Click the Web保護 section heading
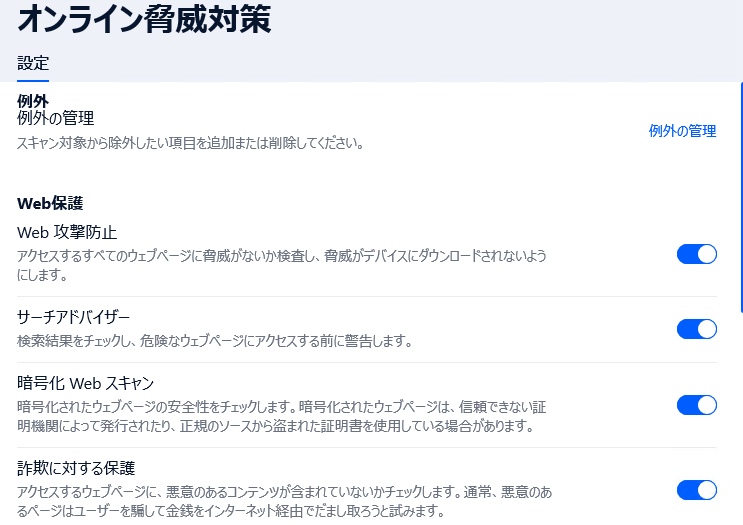 point(50,203)
